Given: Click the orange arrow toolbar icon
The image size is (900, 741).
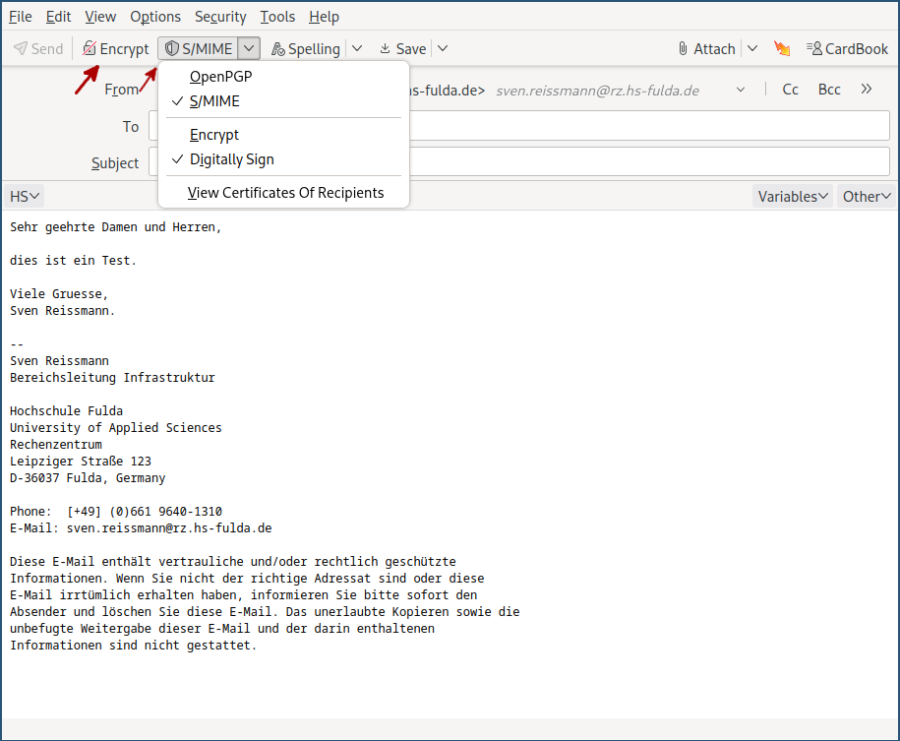Looking at the screenshot, I should pos(782,48).
